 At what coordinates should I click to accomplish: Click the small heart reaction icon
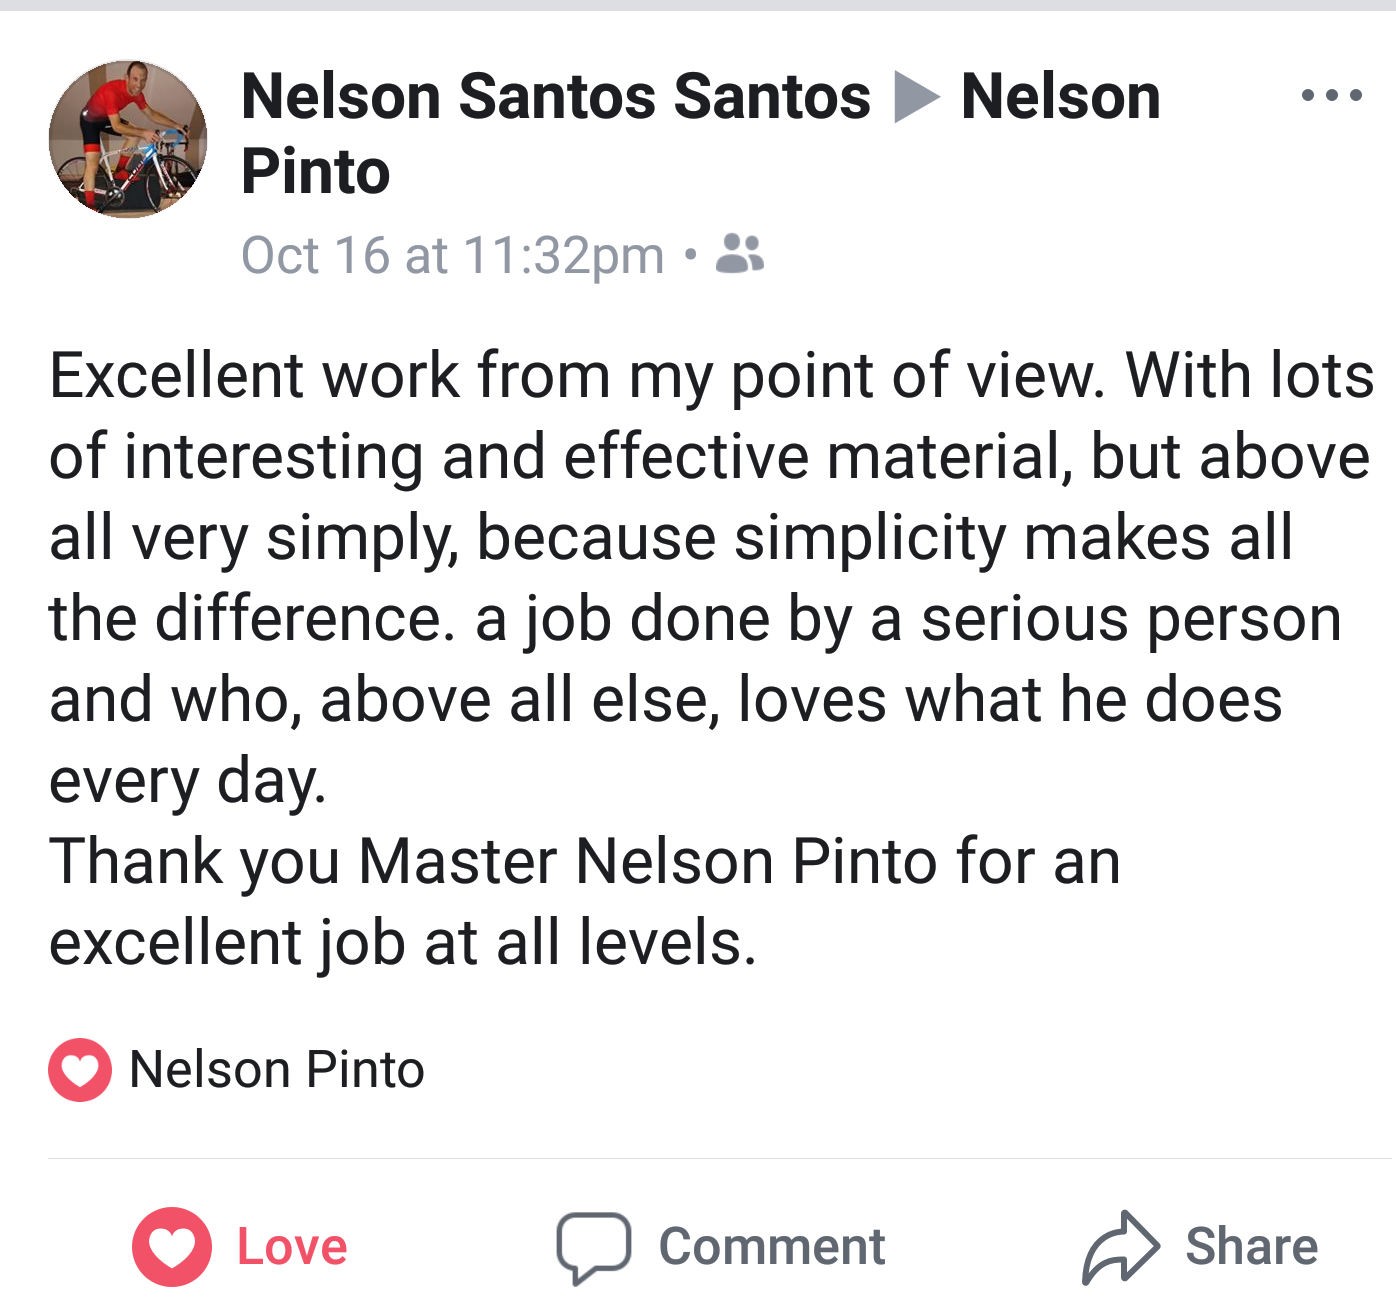[80, 1070]
